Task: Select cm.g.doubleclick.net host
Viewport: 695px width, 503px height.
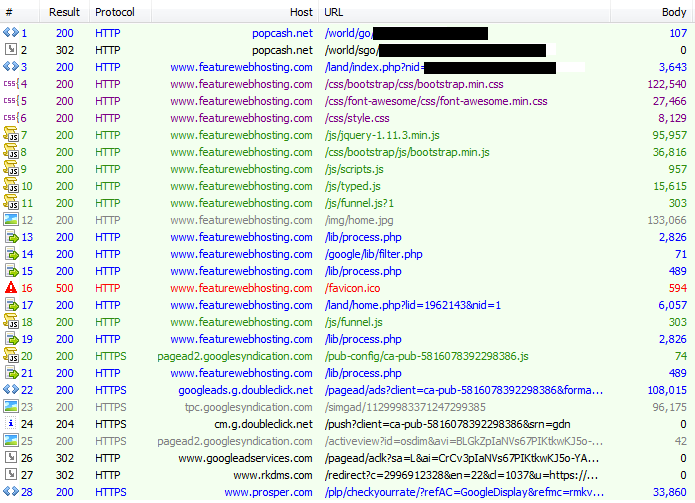Action: coord(263,424)
